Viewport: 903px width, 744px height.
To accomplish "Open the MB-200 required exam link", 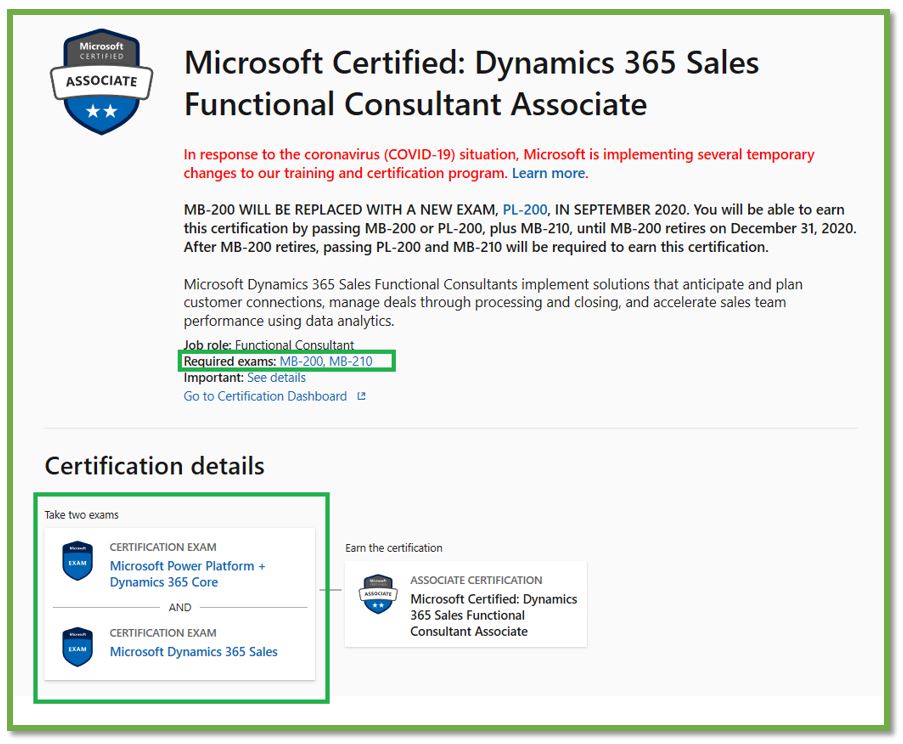I will tap(301, 361).
